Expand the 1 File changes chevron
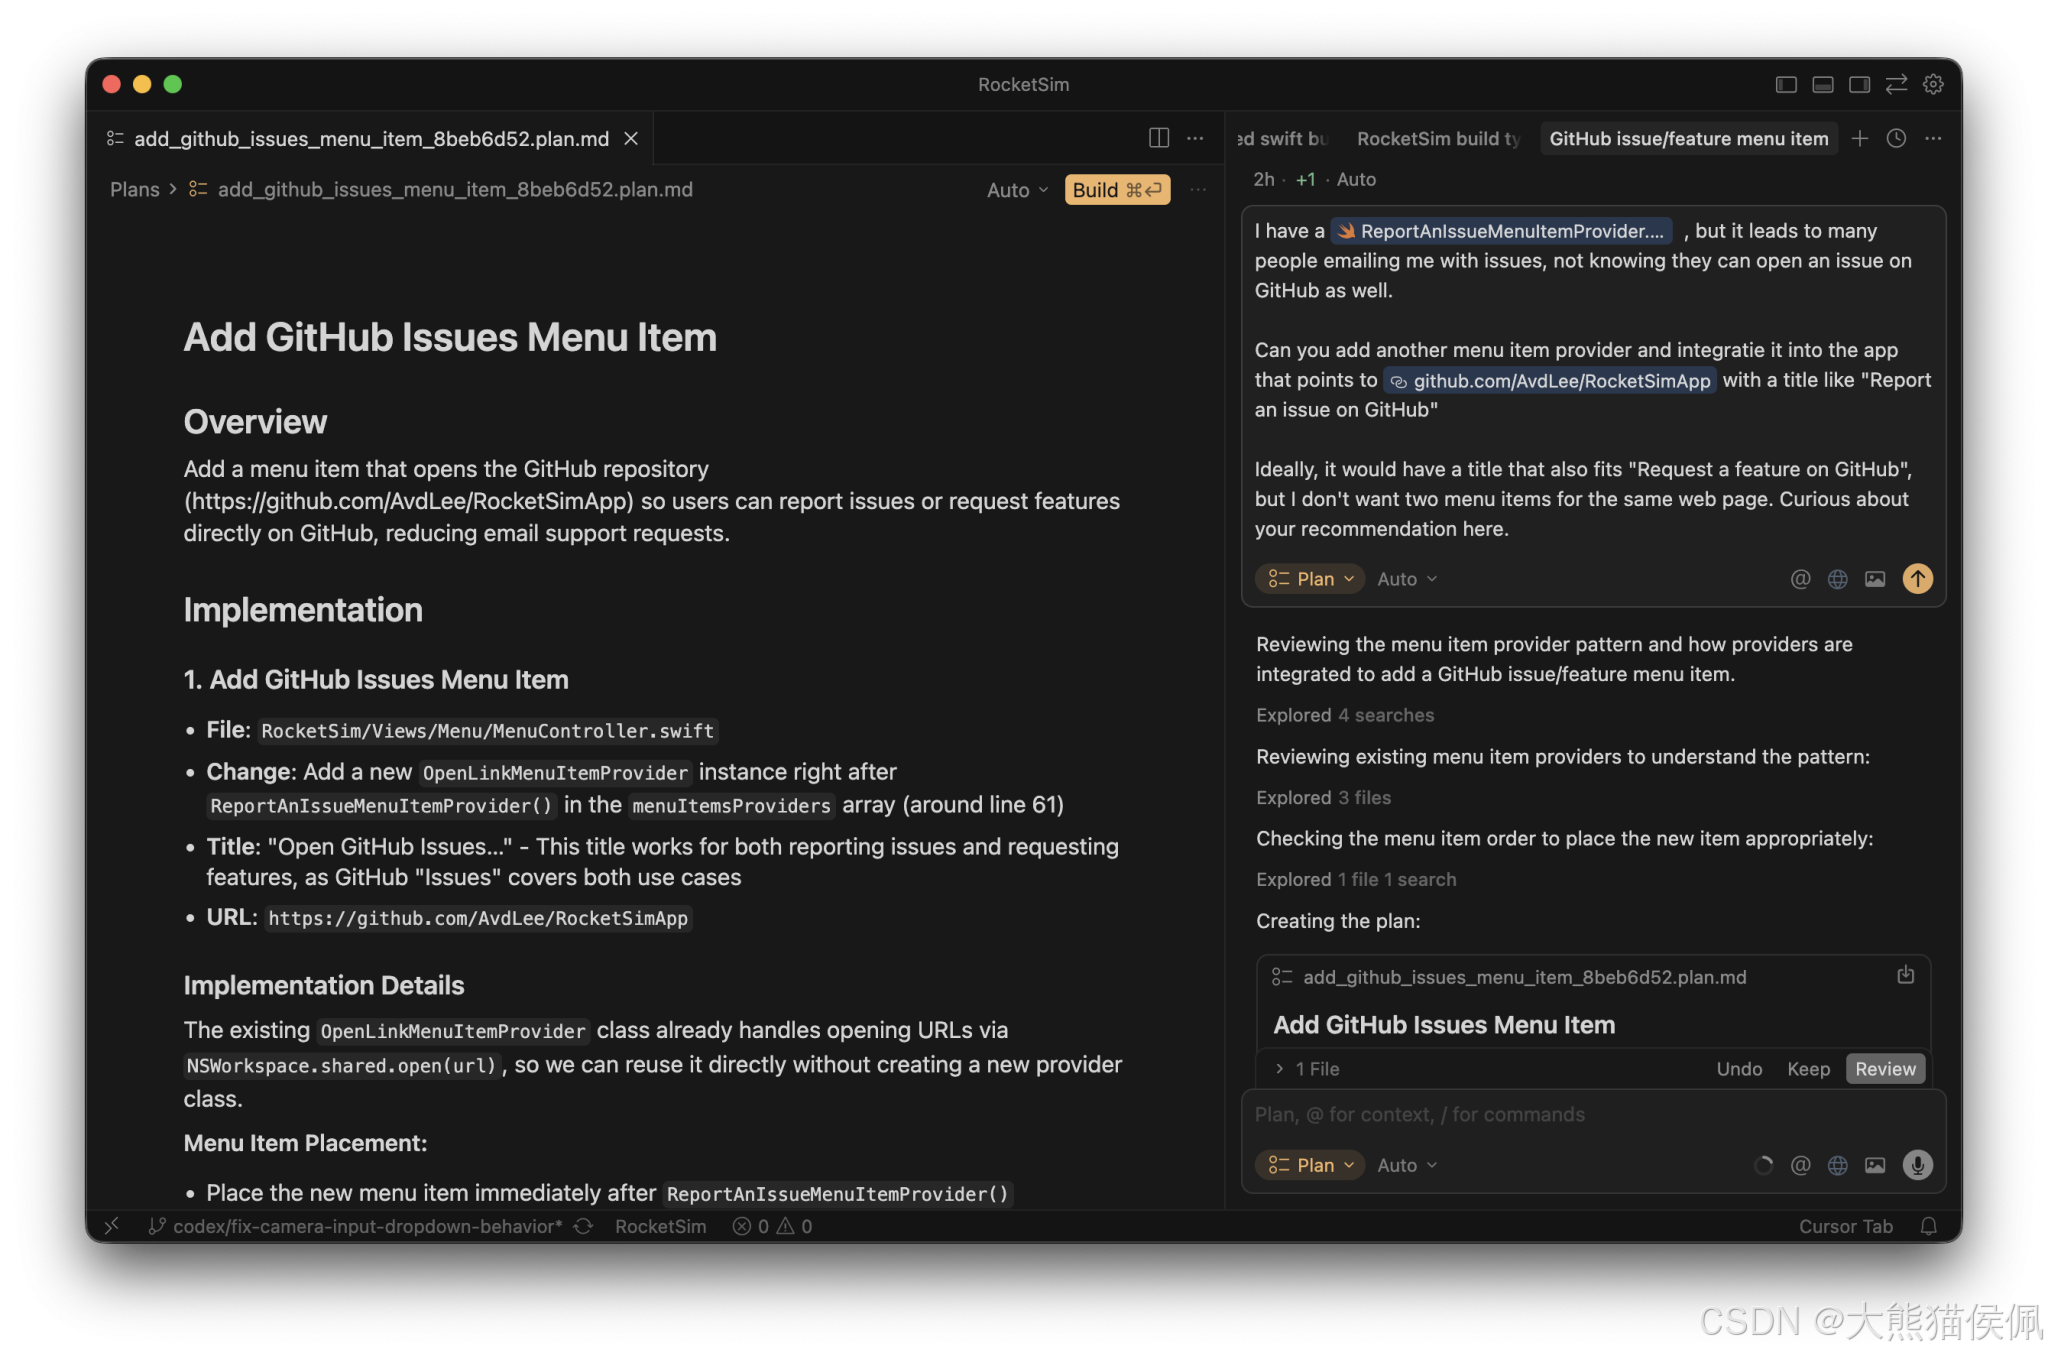Image resolution: width=2048 pixels, height=1356 pixels. [x=1280, y=1069]
